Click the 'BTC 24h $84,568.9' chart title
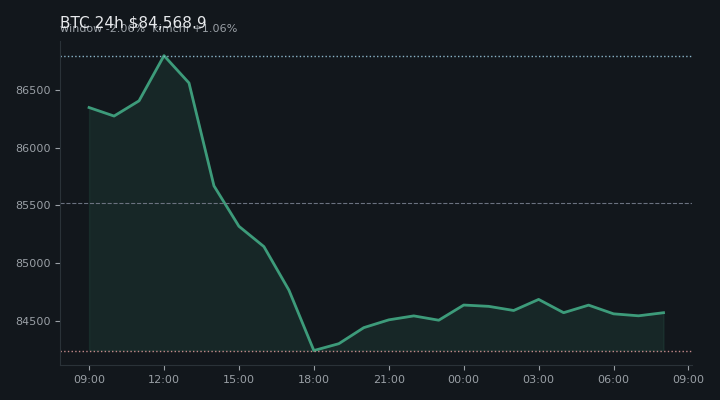This screenshot has height=400, width=720. 133,22
